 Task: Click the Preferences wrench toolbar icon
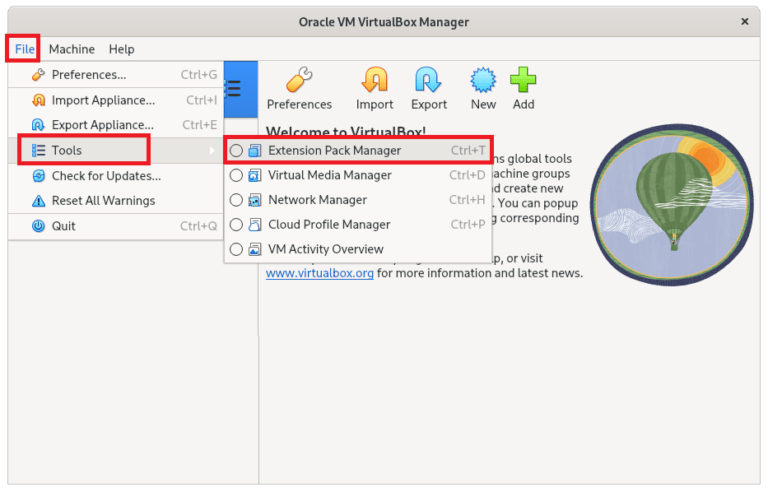(x=299, y=80)
